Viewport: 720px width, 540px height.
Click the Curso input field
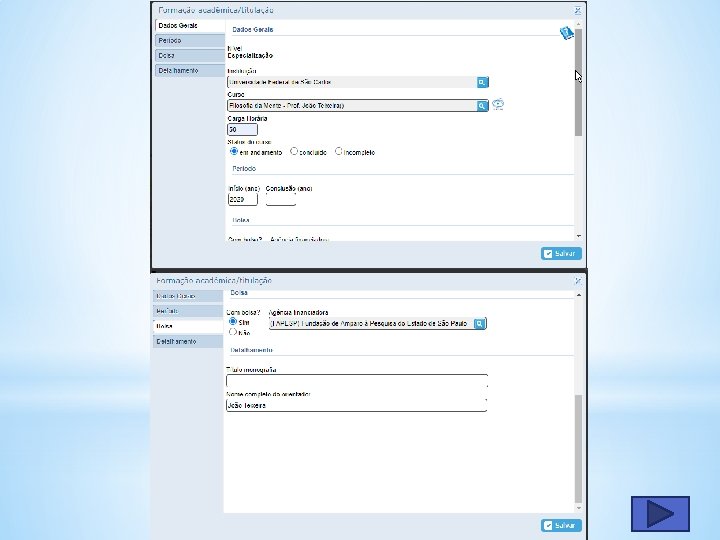tap(352, 106)
